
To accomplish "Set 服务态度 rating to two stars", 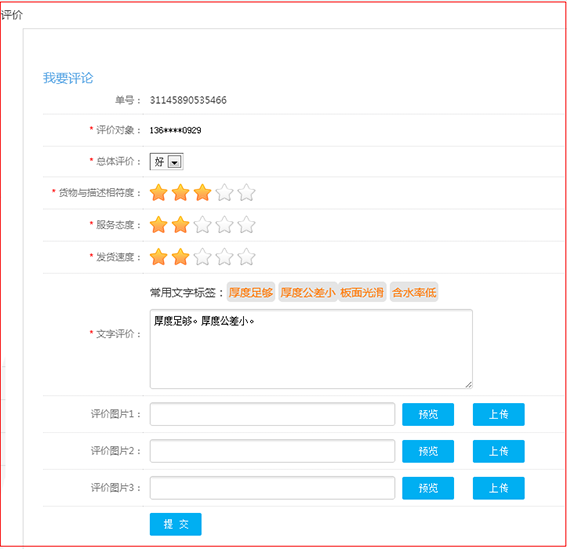I will pyautogui.click(x=180, y=225).
